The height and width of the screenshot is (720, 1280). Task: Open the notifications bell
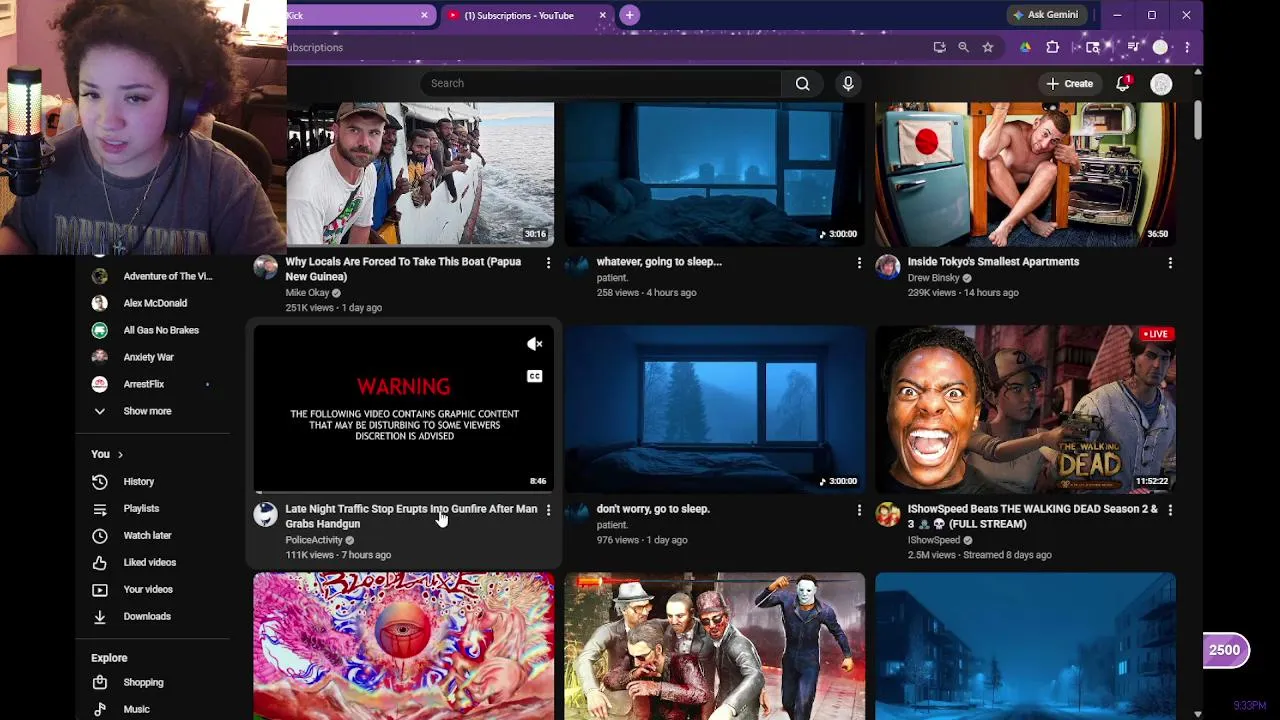(1123, 84)
